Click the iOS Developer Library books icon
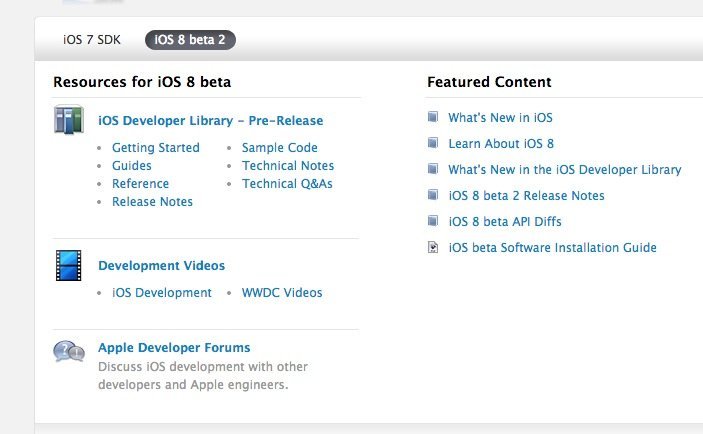The height and width of the screenshot is (434, 703). [69, 119]
